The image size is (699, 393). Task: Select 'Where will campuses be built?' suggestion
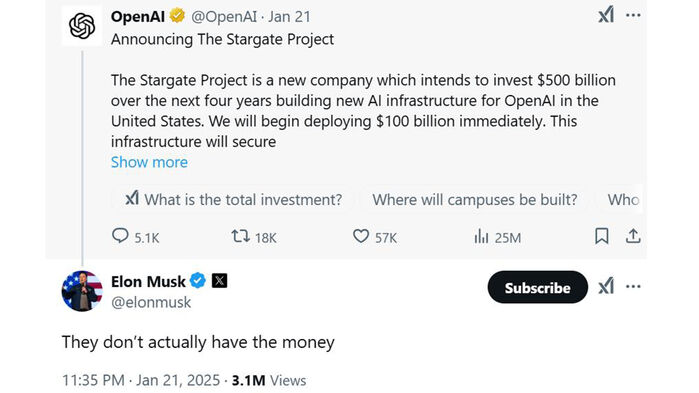tap(475, 199)
